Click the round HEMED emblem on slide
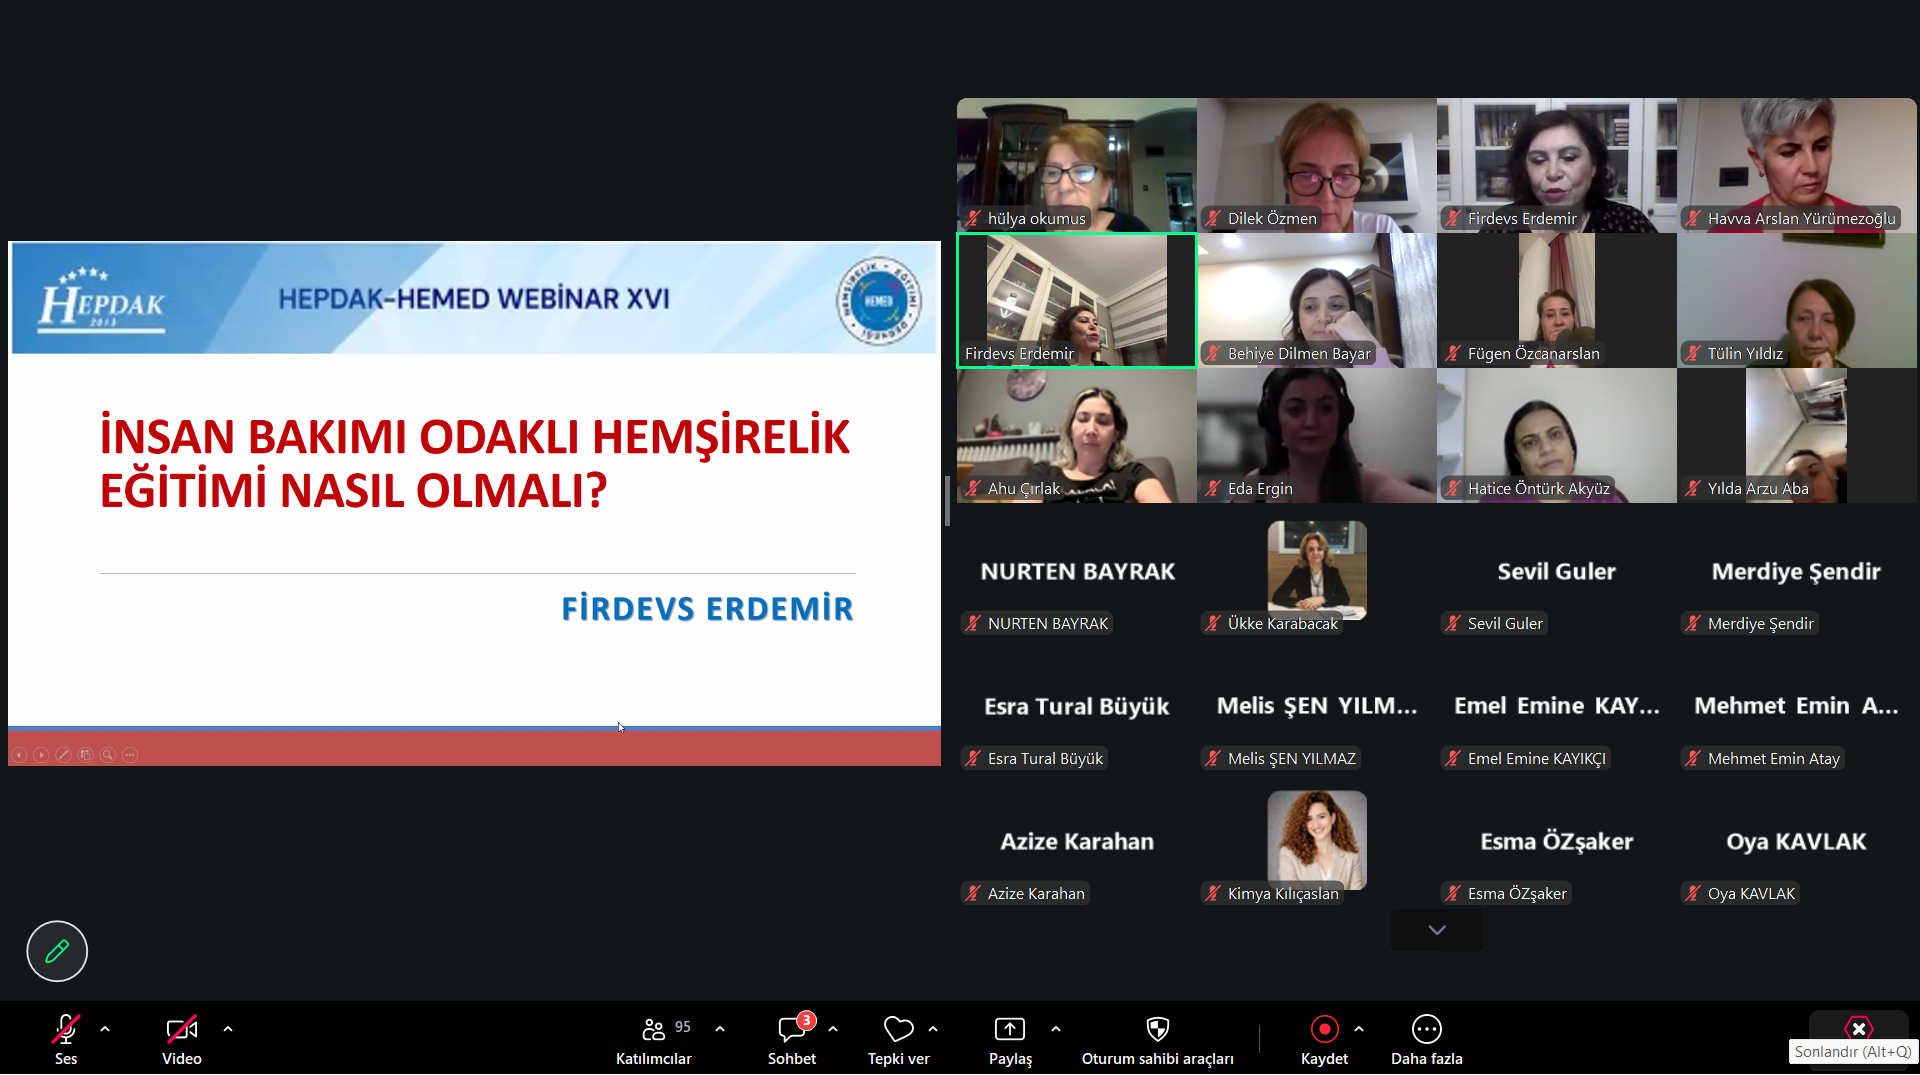Image resolution: width=1920 pixels, height=1075 pixels. point(879,301)
